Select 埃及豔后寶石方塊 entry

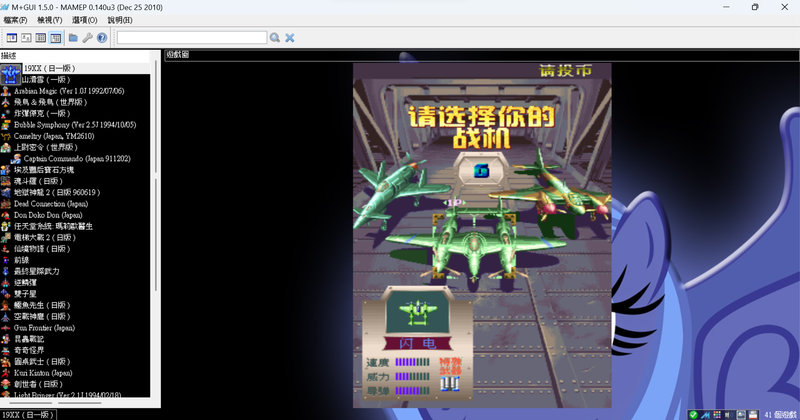44,170
